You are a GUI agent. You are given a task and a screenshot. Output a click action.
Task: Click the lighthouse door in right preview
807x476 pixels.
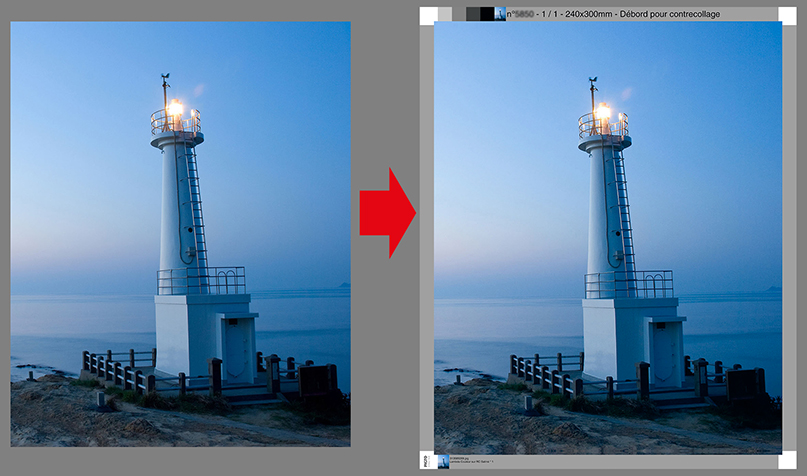tap(666, 353)
